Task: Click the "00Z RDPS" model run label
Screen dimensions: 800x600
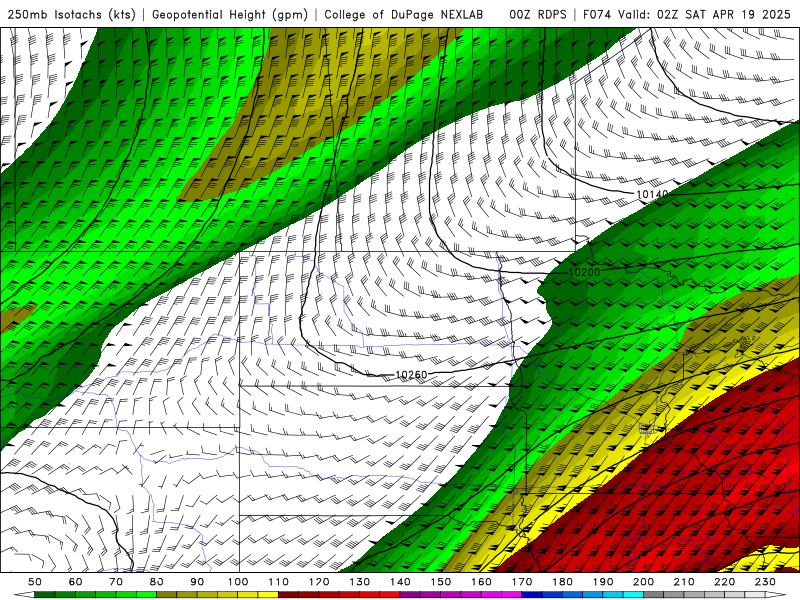Action: click(x=538, y=15)
